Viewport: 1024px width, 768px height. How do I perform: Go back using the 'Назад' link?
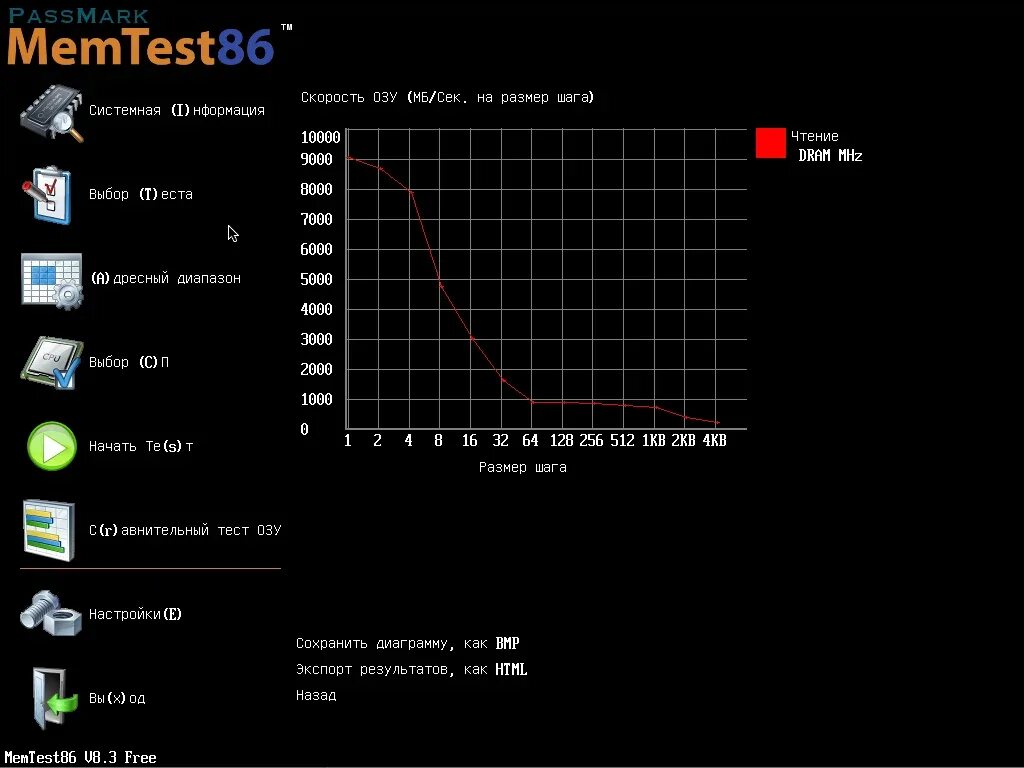[315, 694]
